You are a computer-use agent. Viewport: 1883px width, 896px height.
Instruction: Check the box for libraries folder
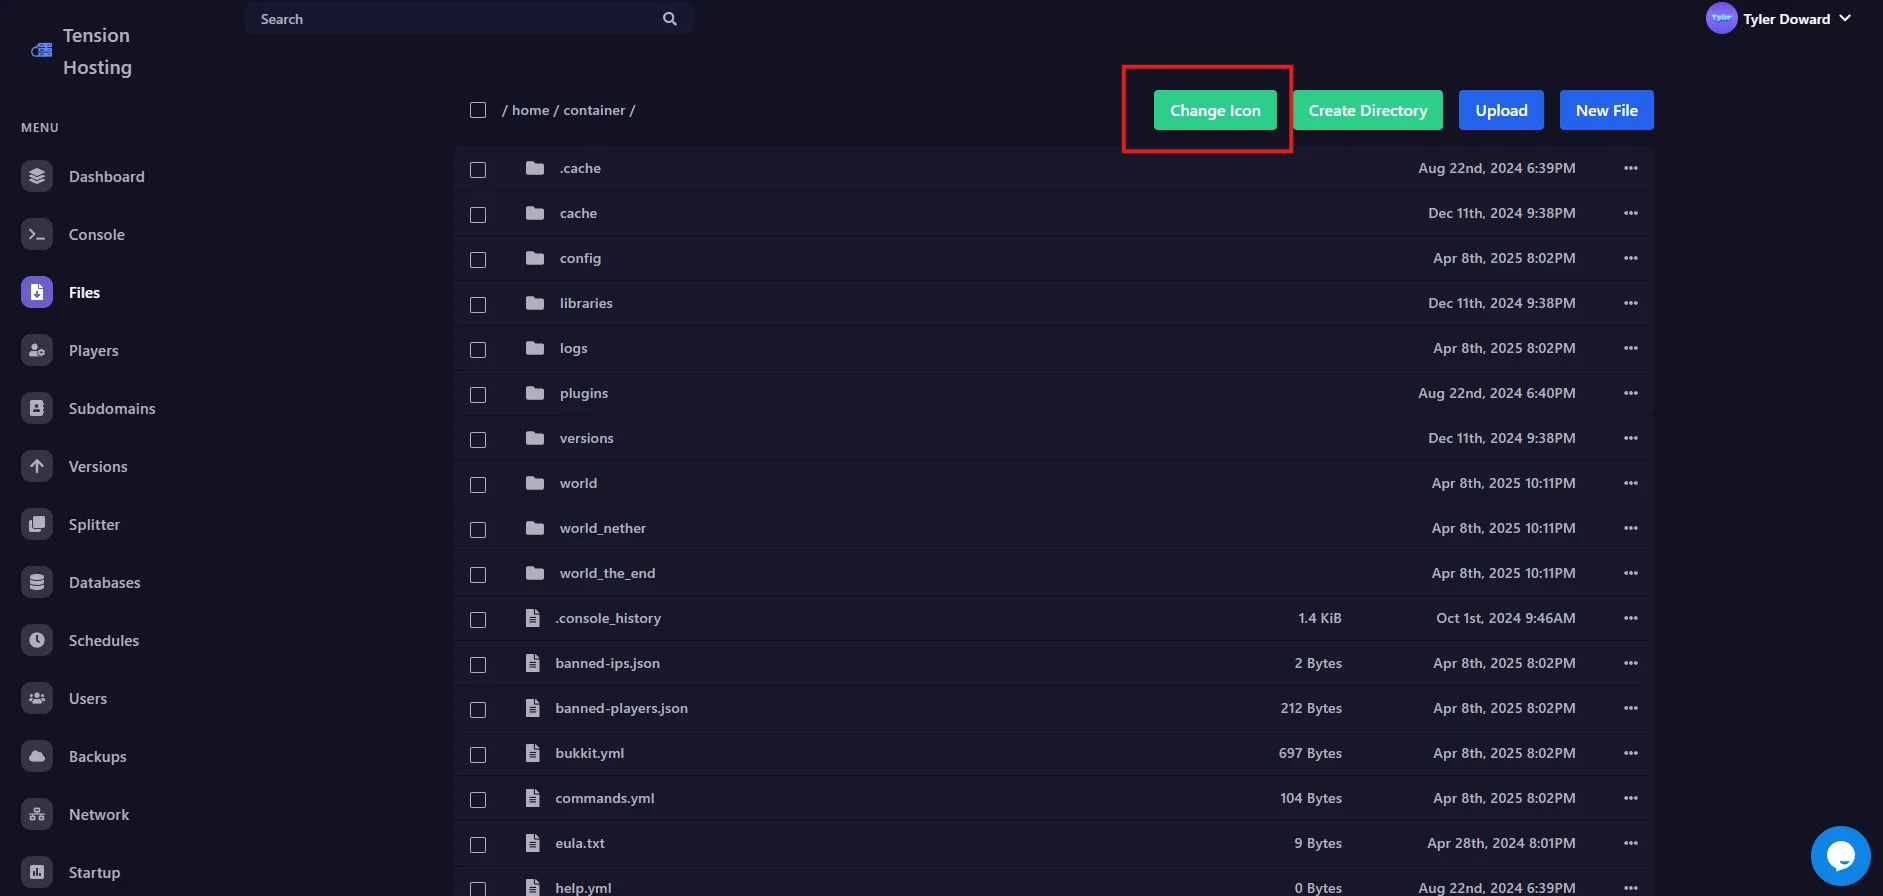478,305
